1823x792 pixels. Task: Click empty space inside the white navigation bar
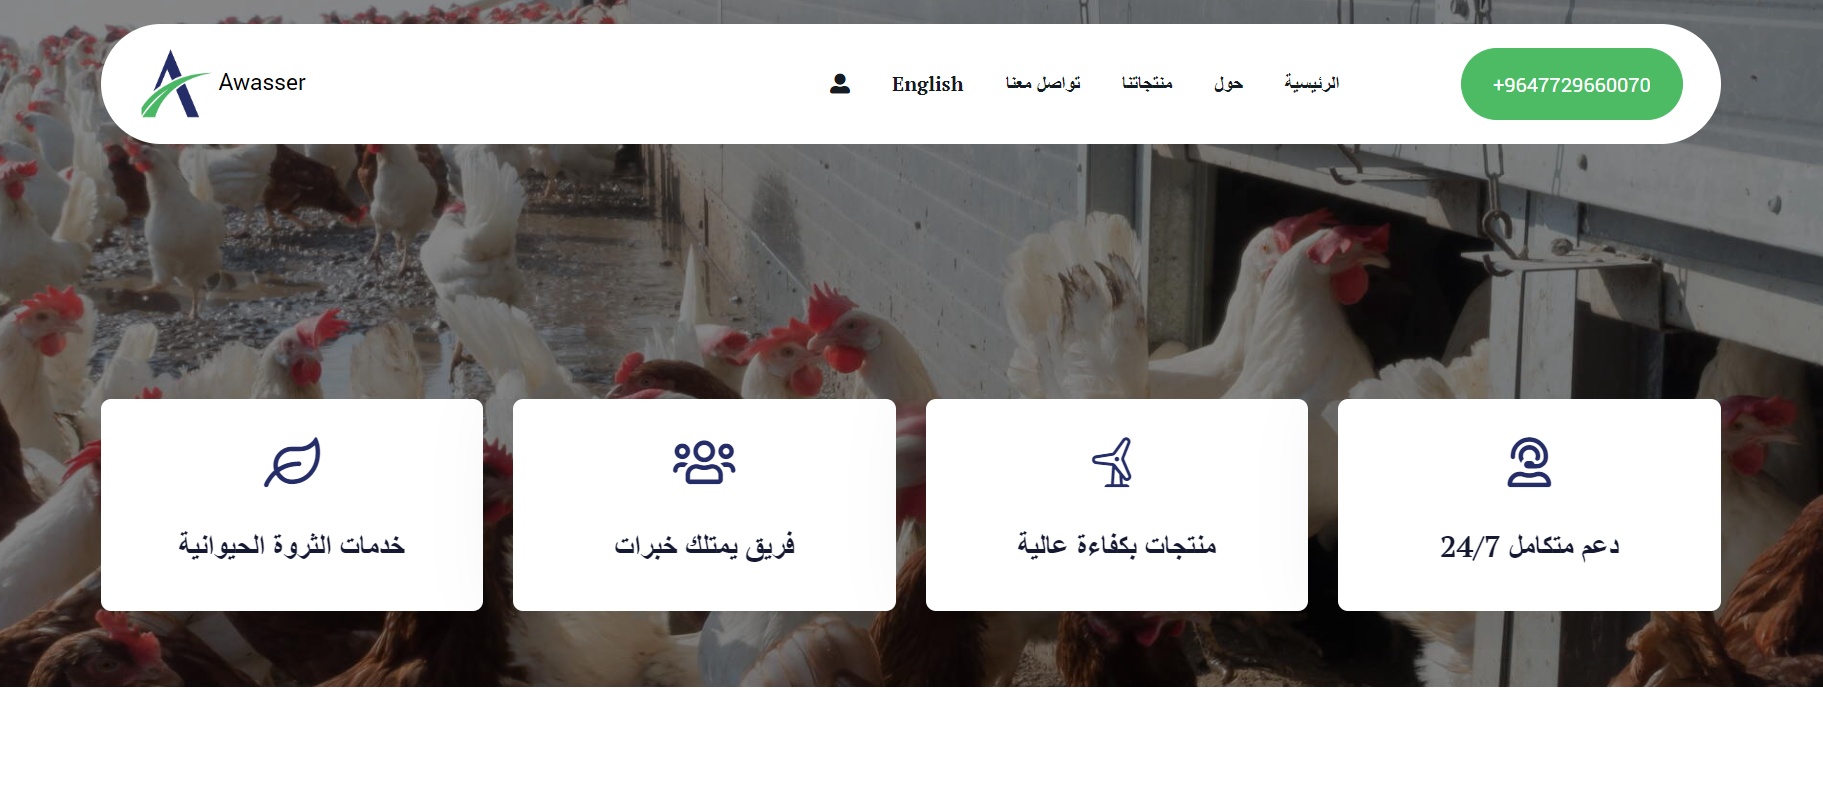point(560,84)
